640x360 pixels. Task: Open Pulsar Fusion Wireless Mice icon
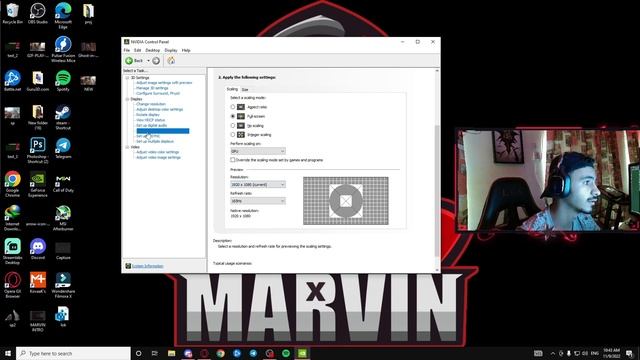[x=63, y=49]
